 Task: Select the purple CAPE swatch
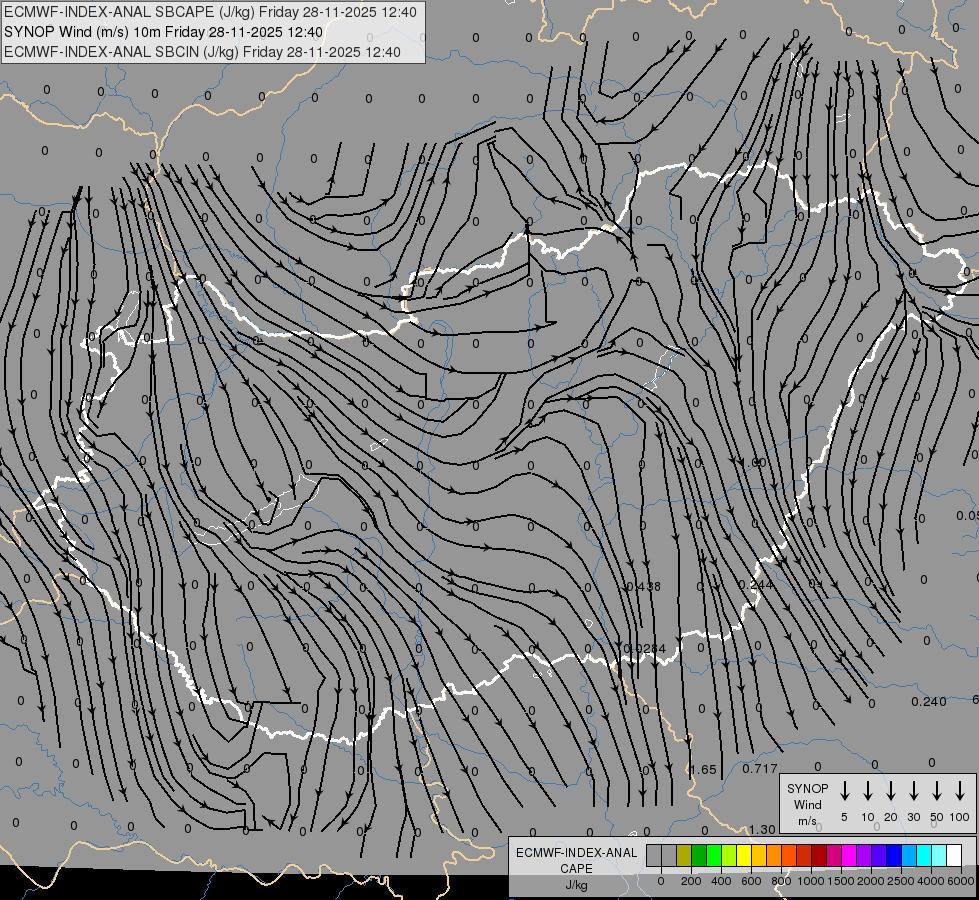click(864, 855)
